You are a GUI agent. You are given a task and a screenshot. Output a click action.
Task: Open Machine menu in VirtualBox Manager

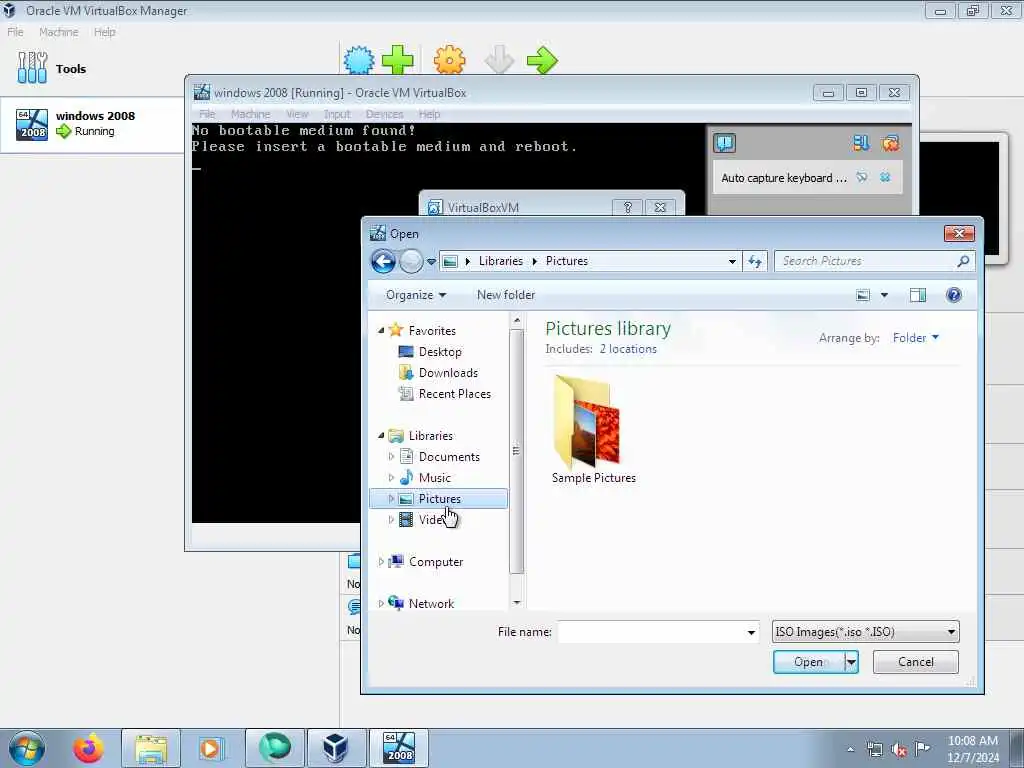[x=59, y=32]
